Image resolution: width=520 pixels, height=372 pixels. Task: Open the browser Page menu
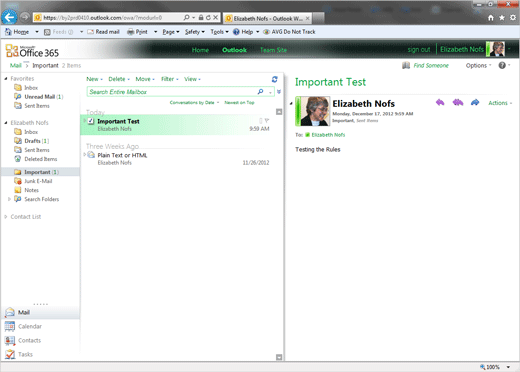tap(171, 32)
